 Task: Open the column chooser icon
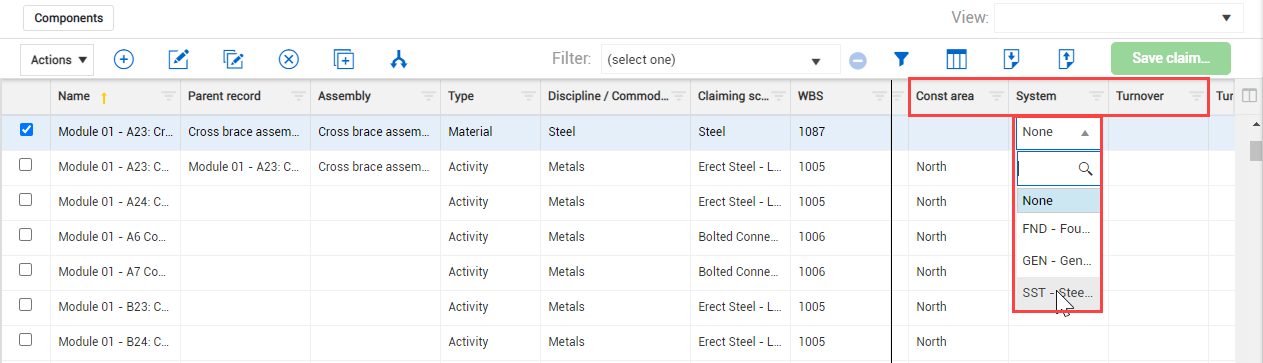[957, 59]
